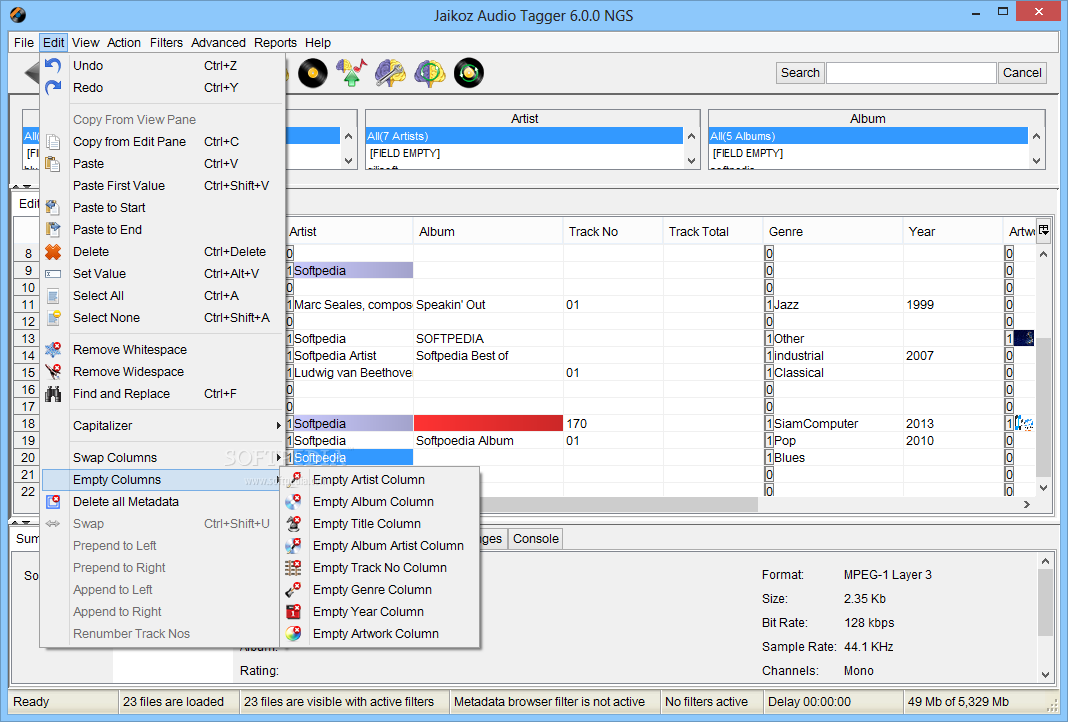Image resolution: width=1068 pixels, height=722 pixels.
Task: Click the green brain toolbar icon
Action: point(430,73)
